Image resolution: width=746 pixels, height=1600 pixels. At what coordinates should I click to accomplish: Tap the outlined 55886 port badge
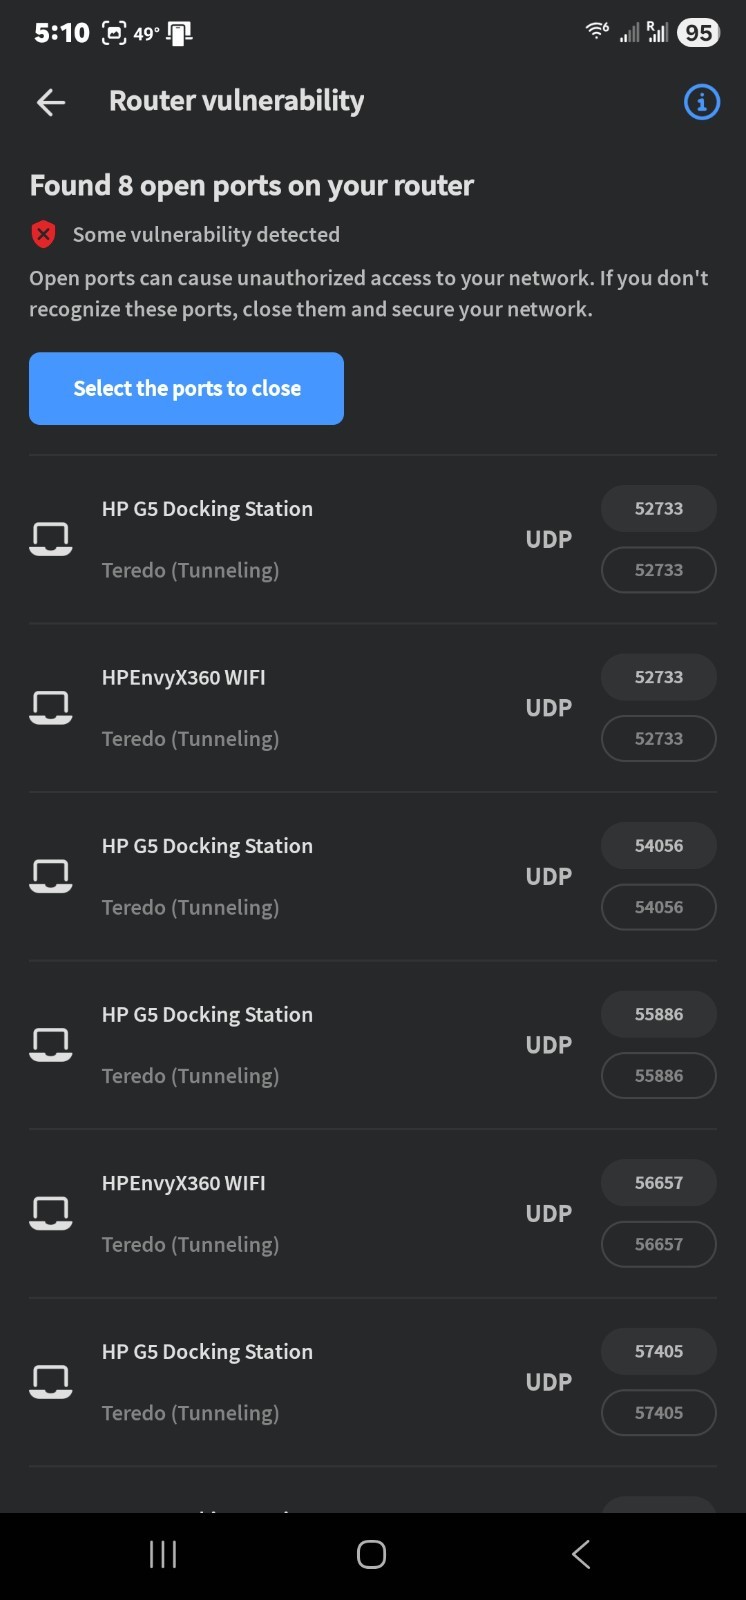[x=658, y=1076]
